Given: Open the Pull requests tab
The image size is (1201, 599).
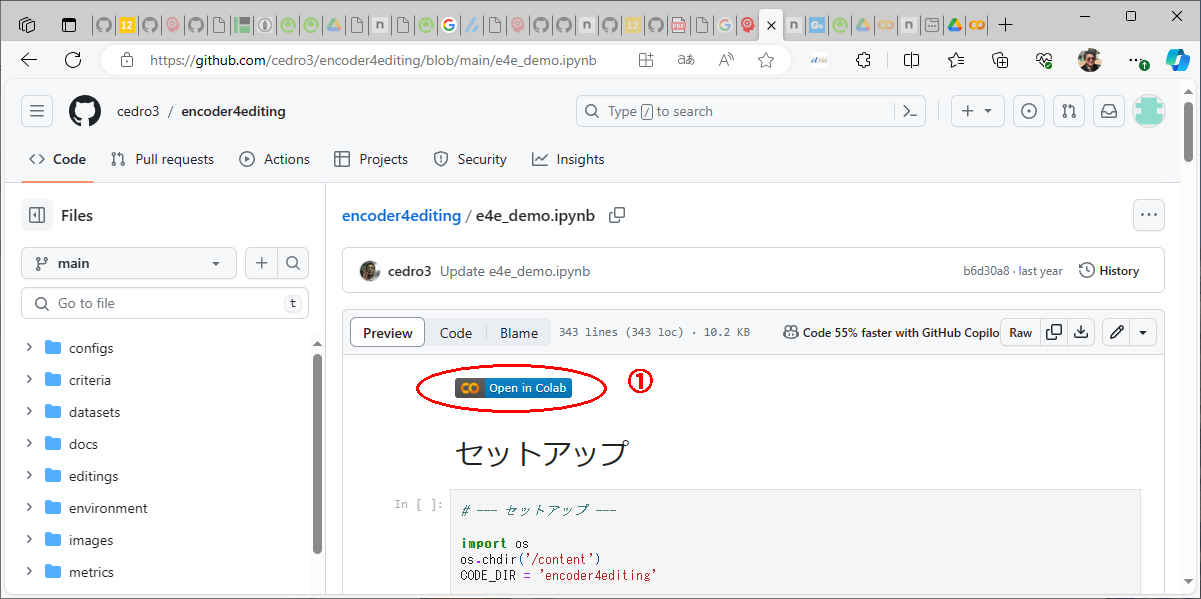Looking at the screenshot, I should point(162,159).
